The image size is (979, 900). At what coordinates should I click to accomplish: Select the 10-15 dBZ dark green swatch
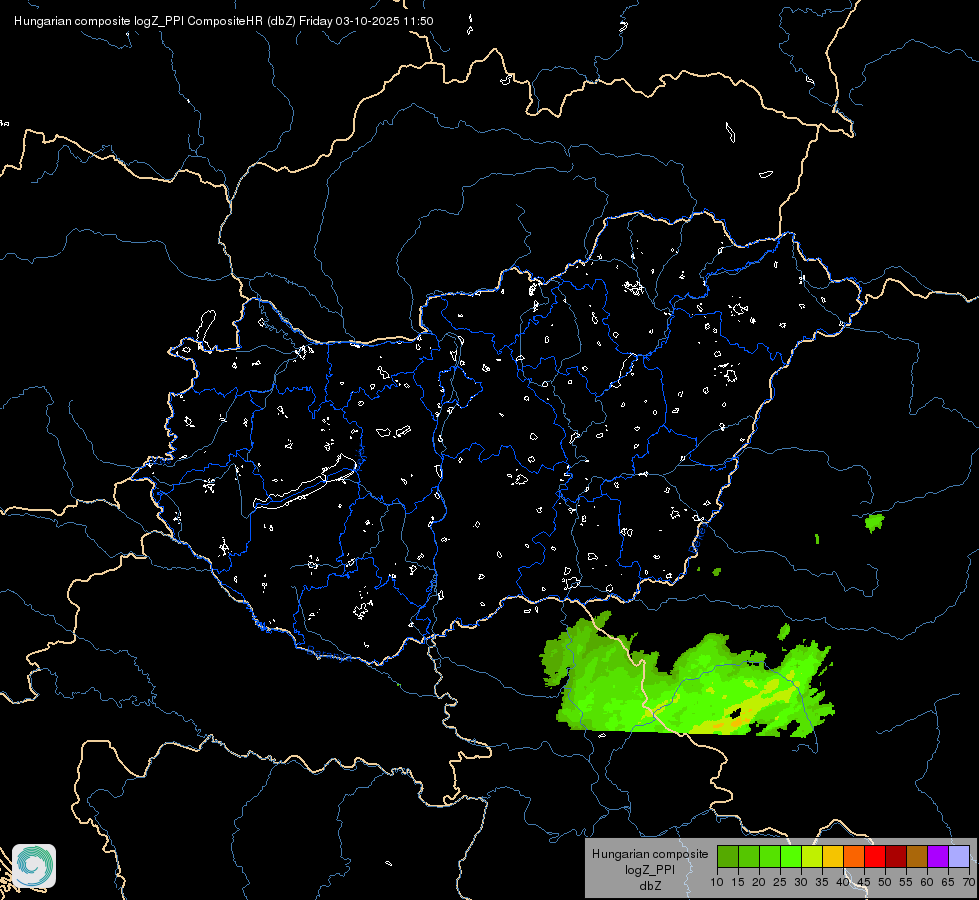(728, 856)
